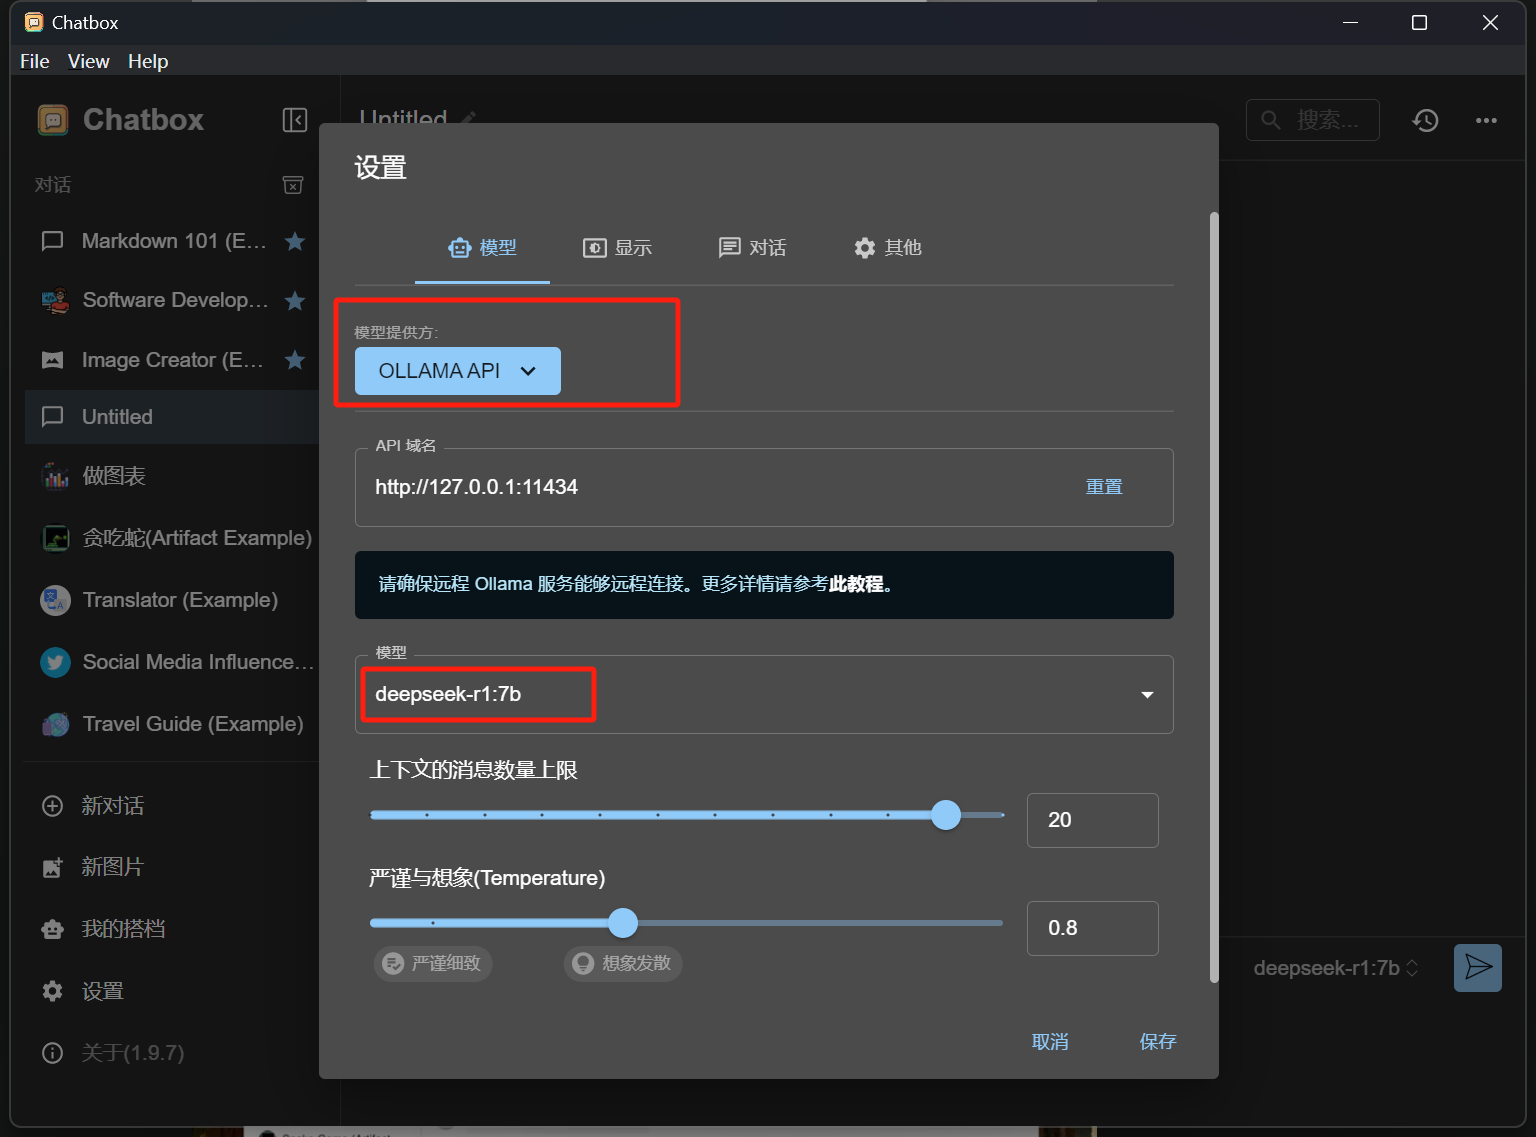
Task: Choose the 严谨细致 temperature preset
Action: point(433,964)
